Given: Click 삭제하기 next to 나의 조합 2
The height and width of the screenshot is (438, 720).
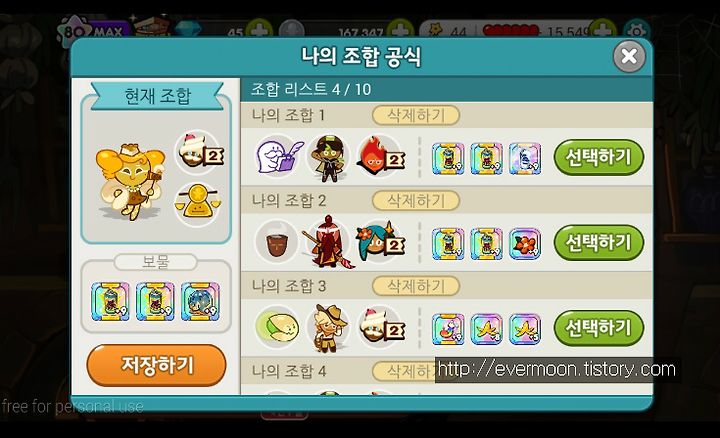Looking at the screenshot, I should click(416, 201).
